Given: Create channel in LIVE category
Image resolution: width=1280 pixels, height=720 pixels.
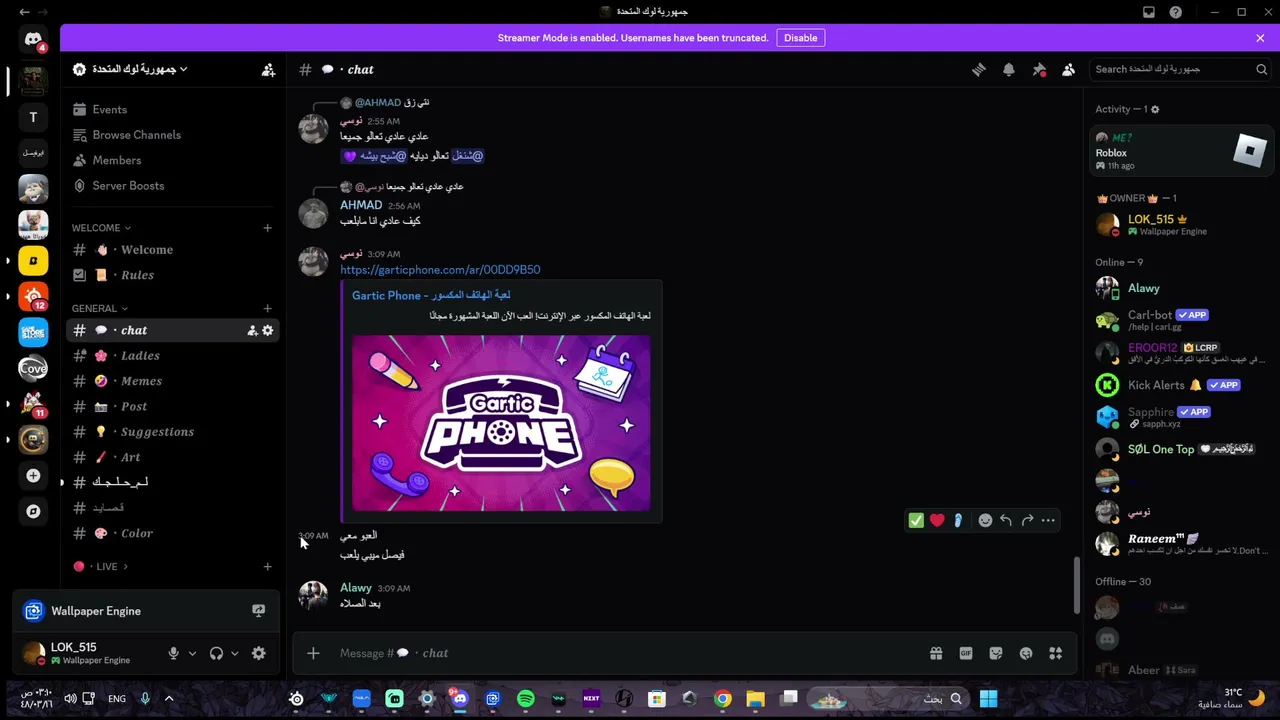Looking at the screenshot, I should (x=267, y=566).
